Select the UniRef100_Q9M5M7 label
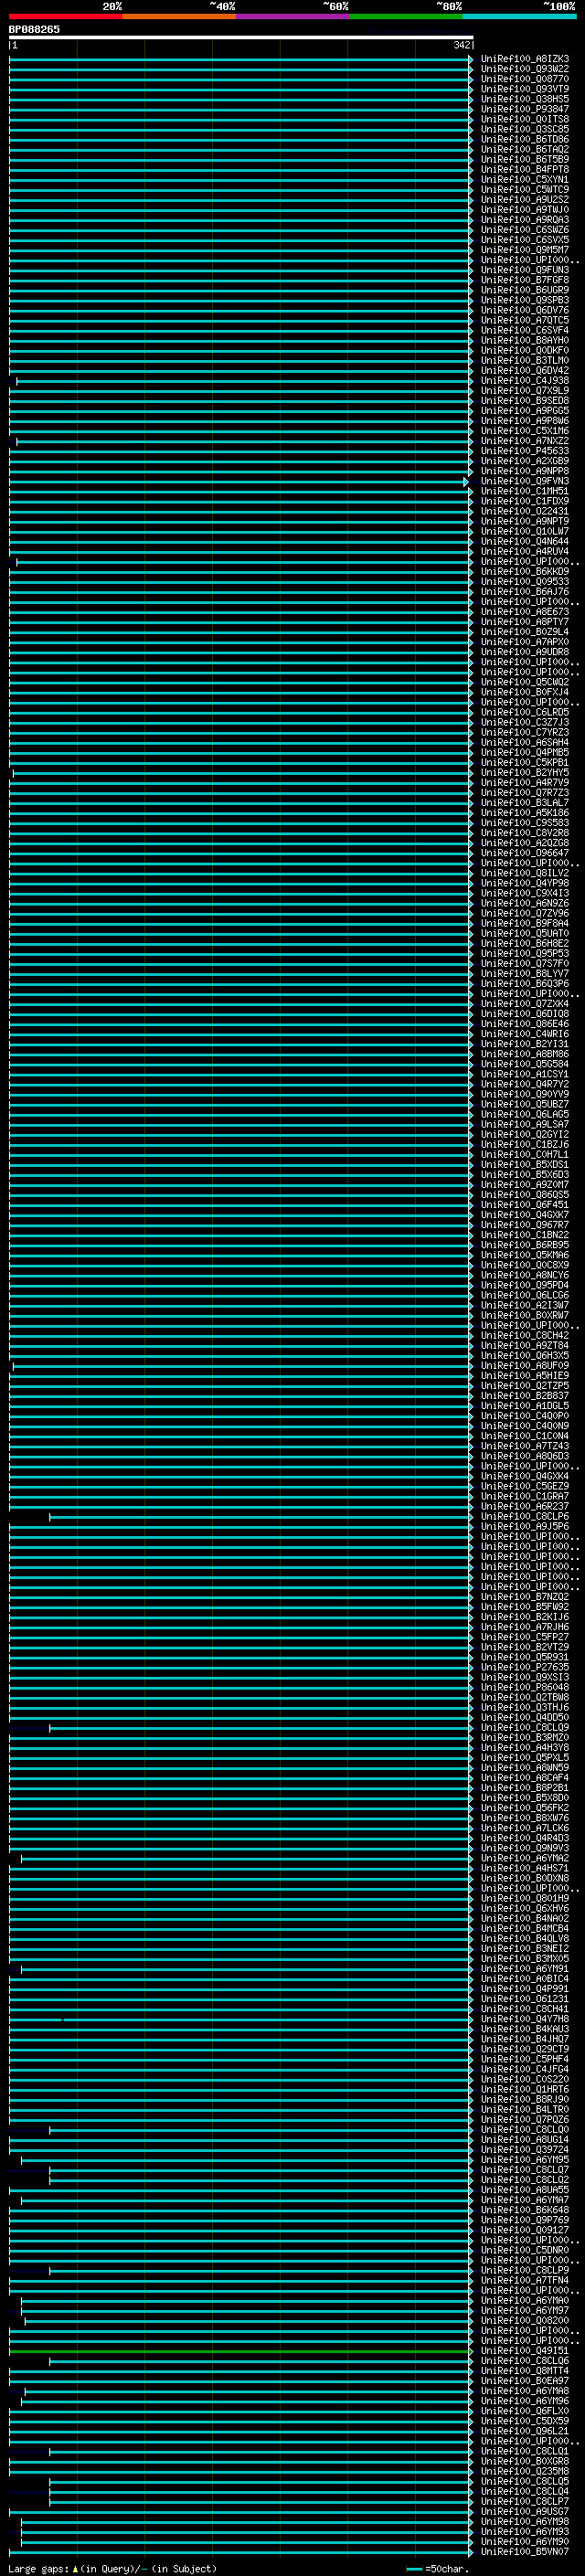Screen dimensions: 585x2576 pyautogui.click(x=525, y=250)
